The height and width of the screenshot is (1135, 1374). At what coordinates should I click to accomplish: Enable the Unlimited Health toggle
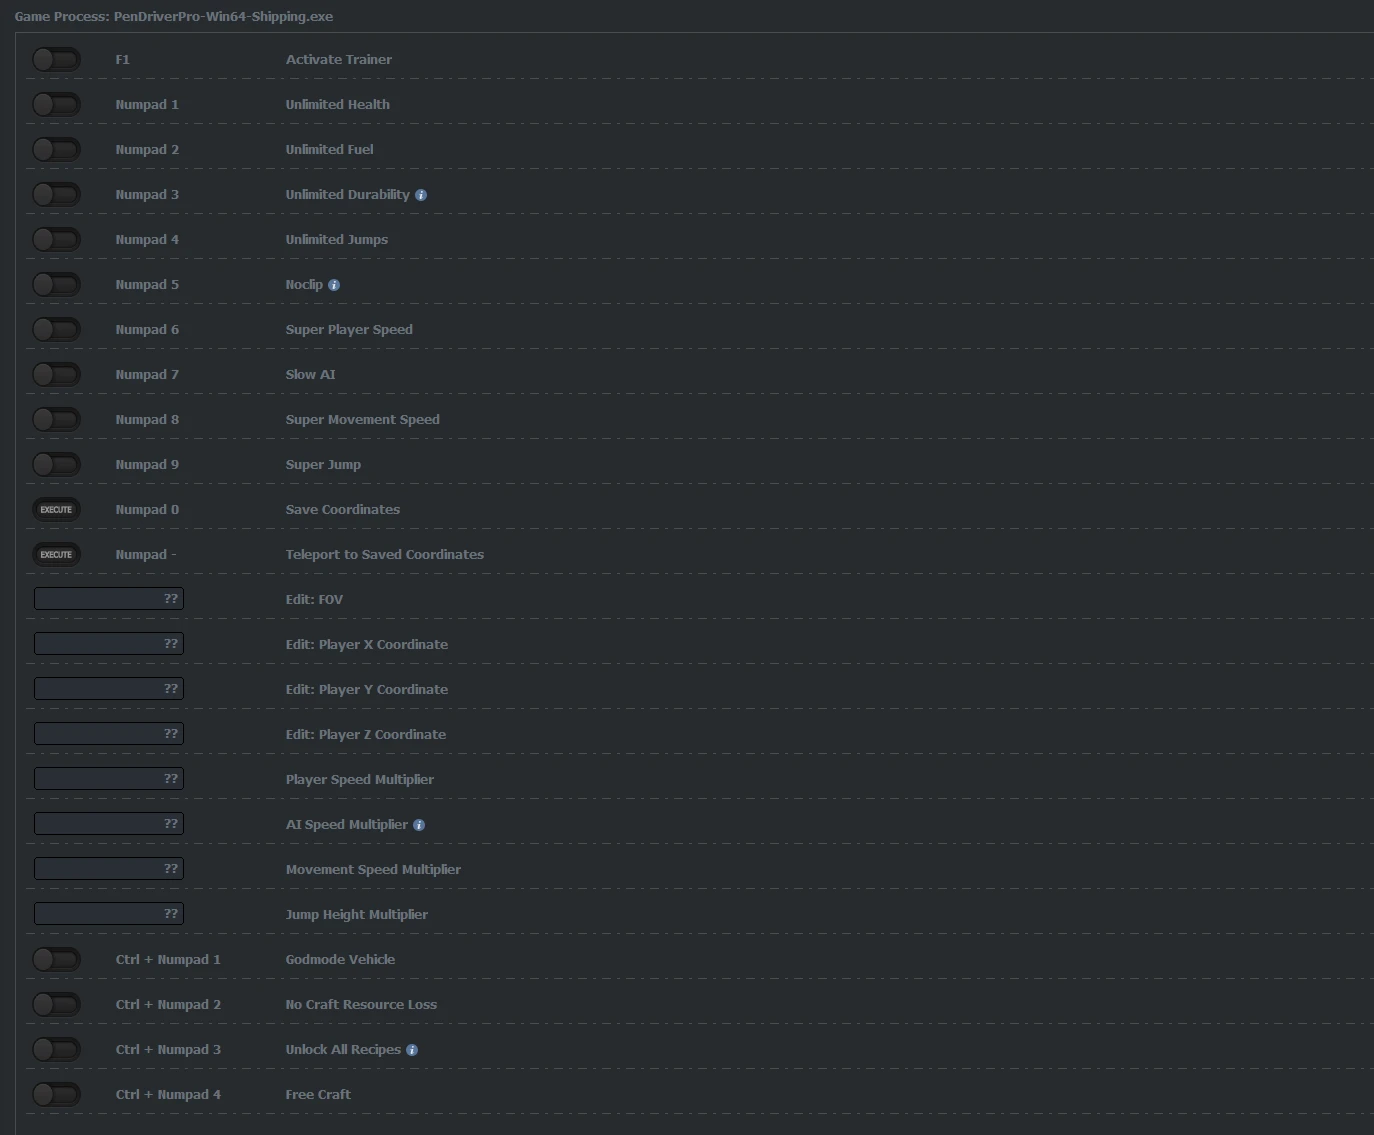[56, 105]
